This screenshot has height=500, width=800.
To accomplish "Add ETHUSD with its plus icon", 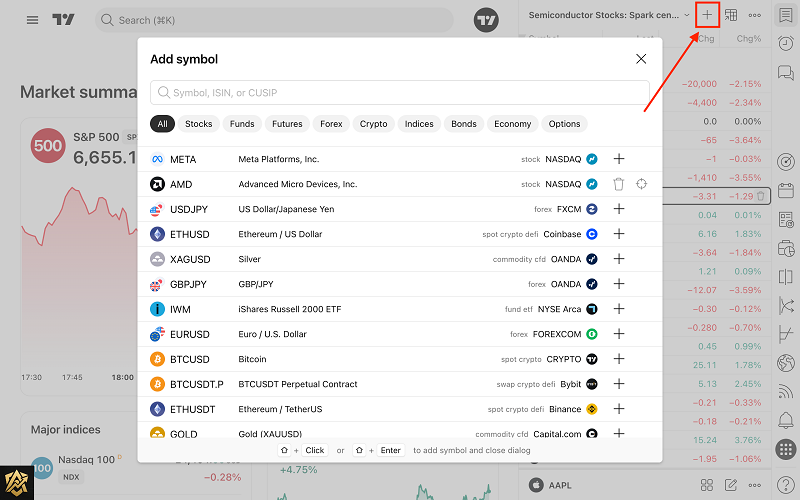I will (x=619, y=234).
